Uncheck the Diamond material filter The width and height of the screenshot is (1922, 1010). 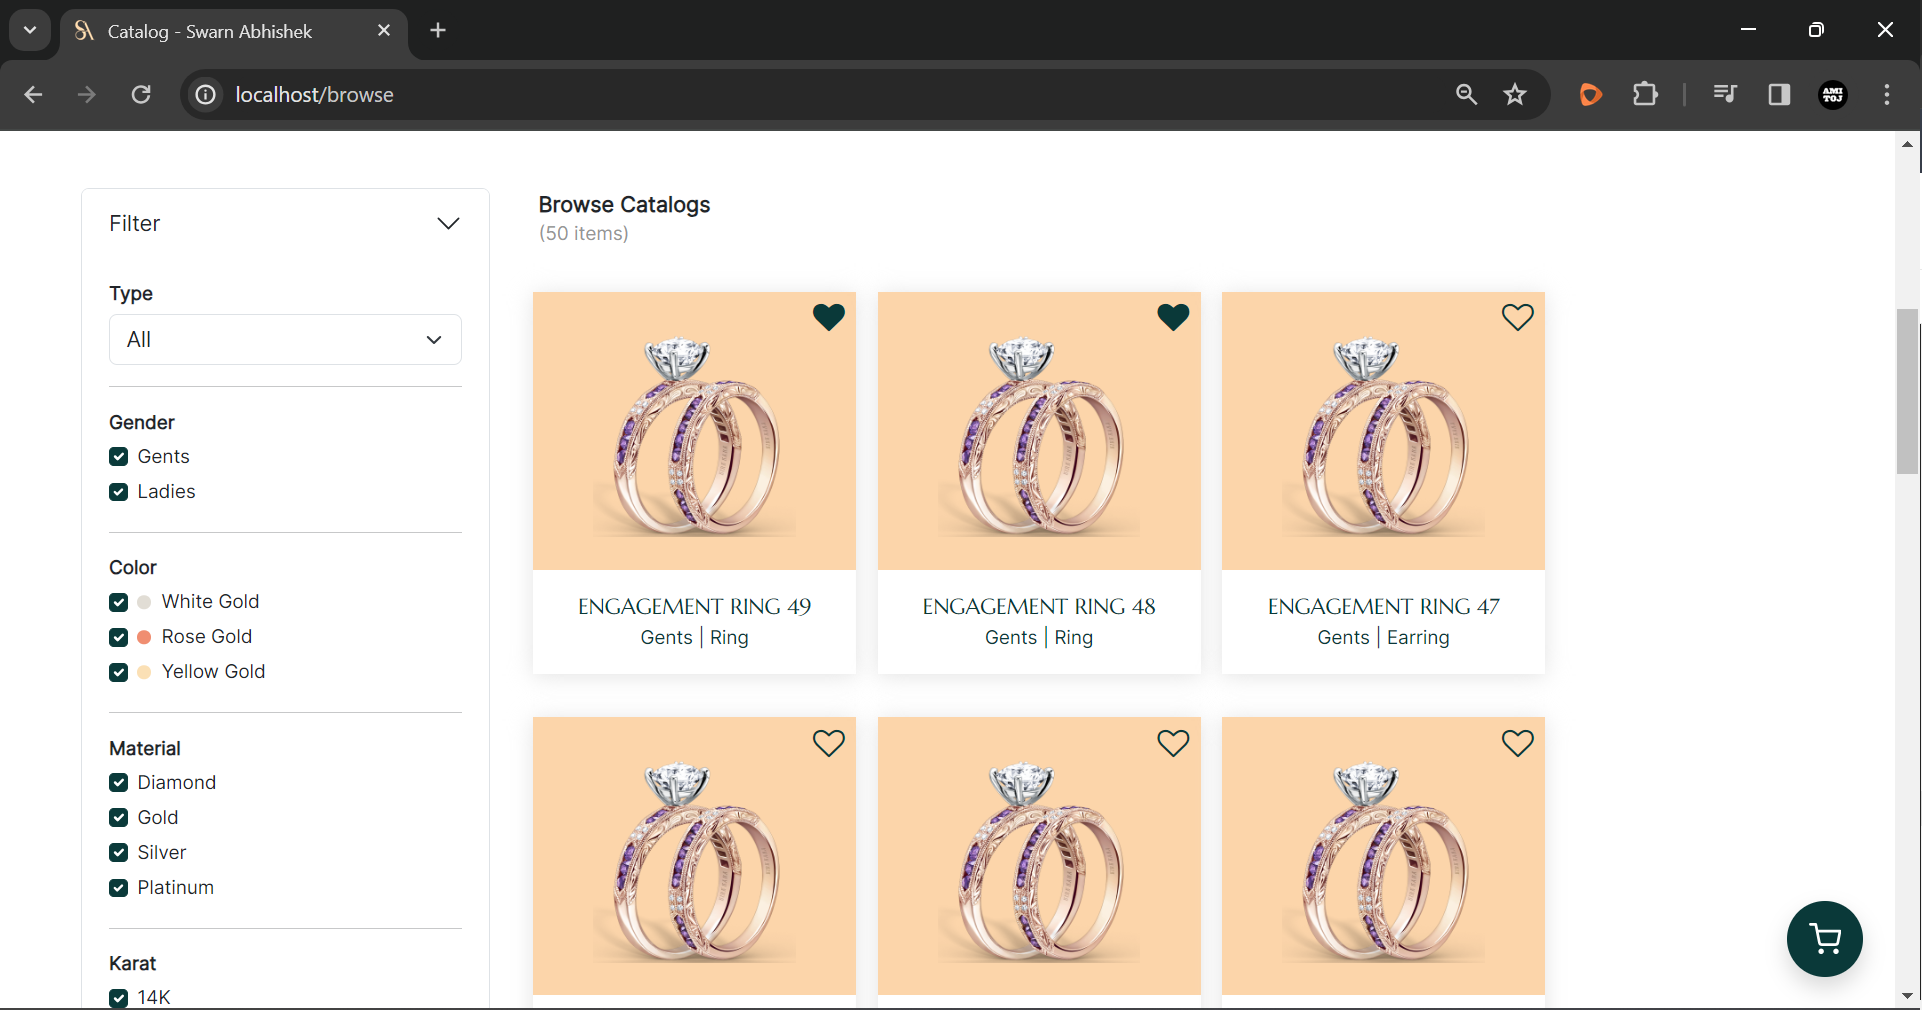(119, 783)
